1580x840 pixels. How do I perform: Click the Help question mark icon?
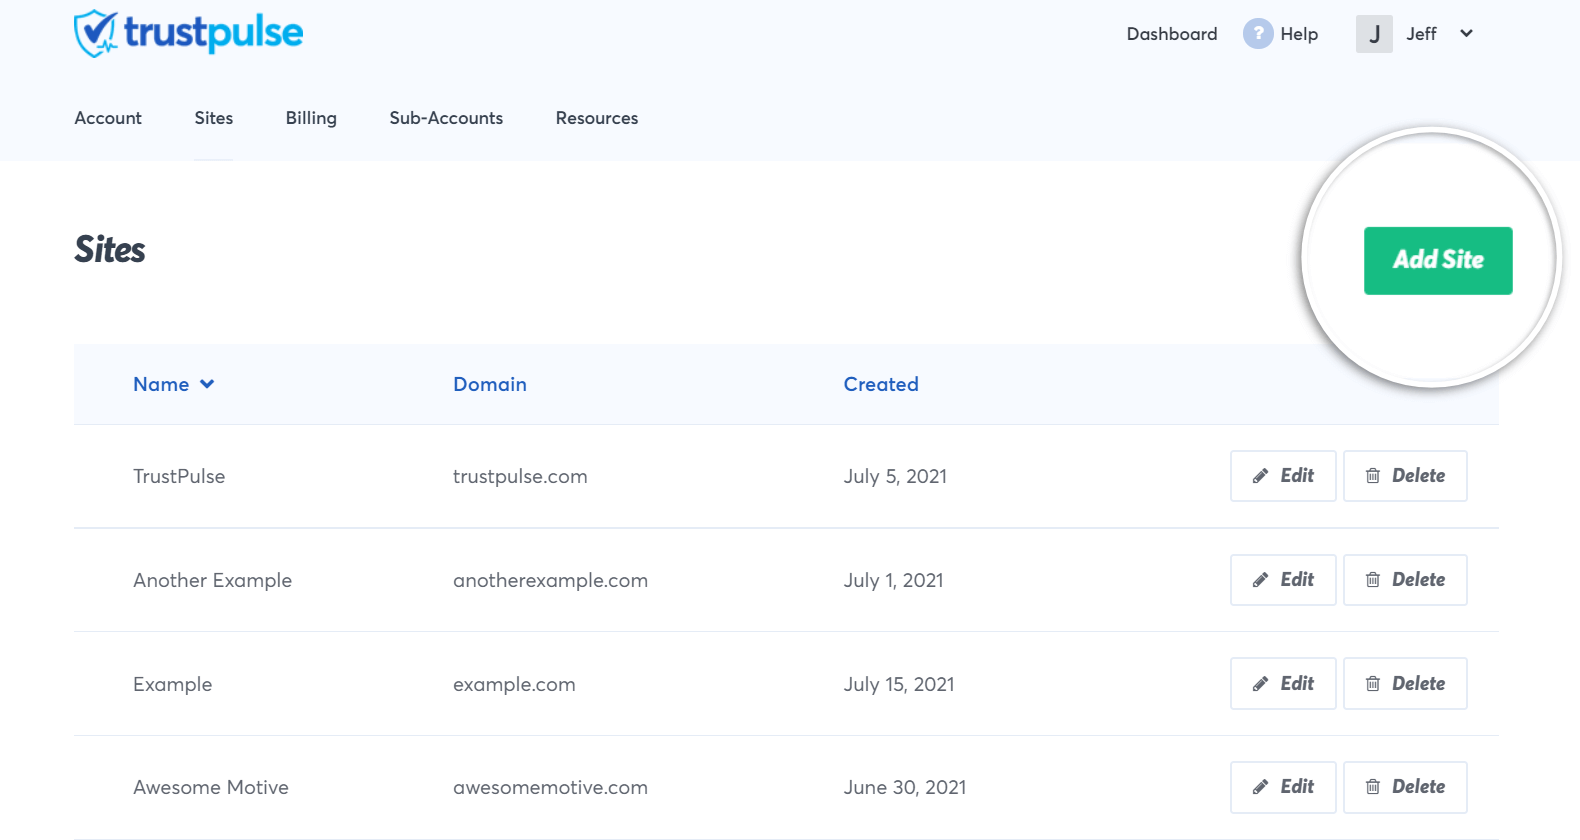click(x=1258, y=33)
